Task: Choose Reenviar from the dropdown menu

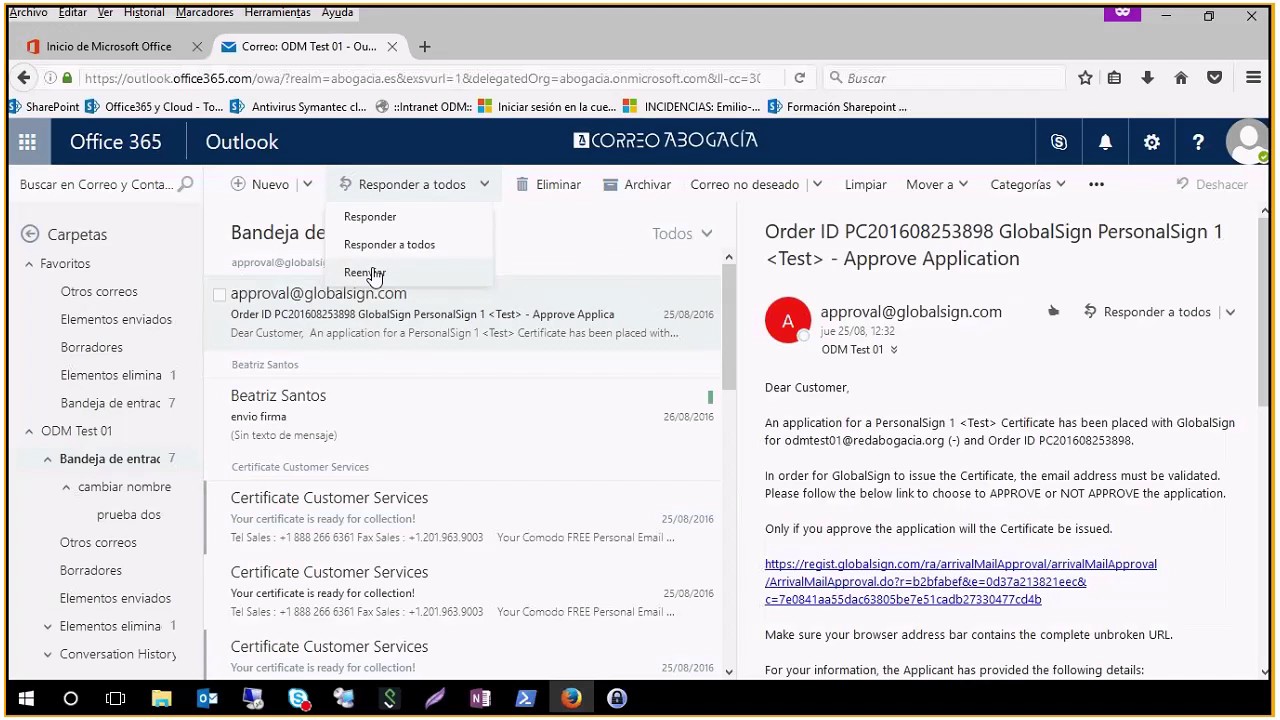Action: [364, 272]
